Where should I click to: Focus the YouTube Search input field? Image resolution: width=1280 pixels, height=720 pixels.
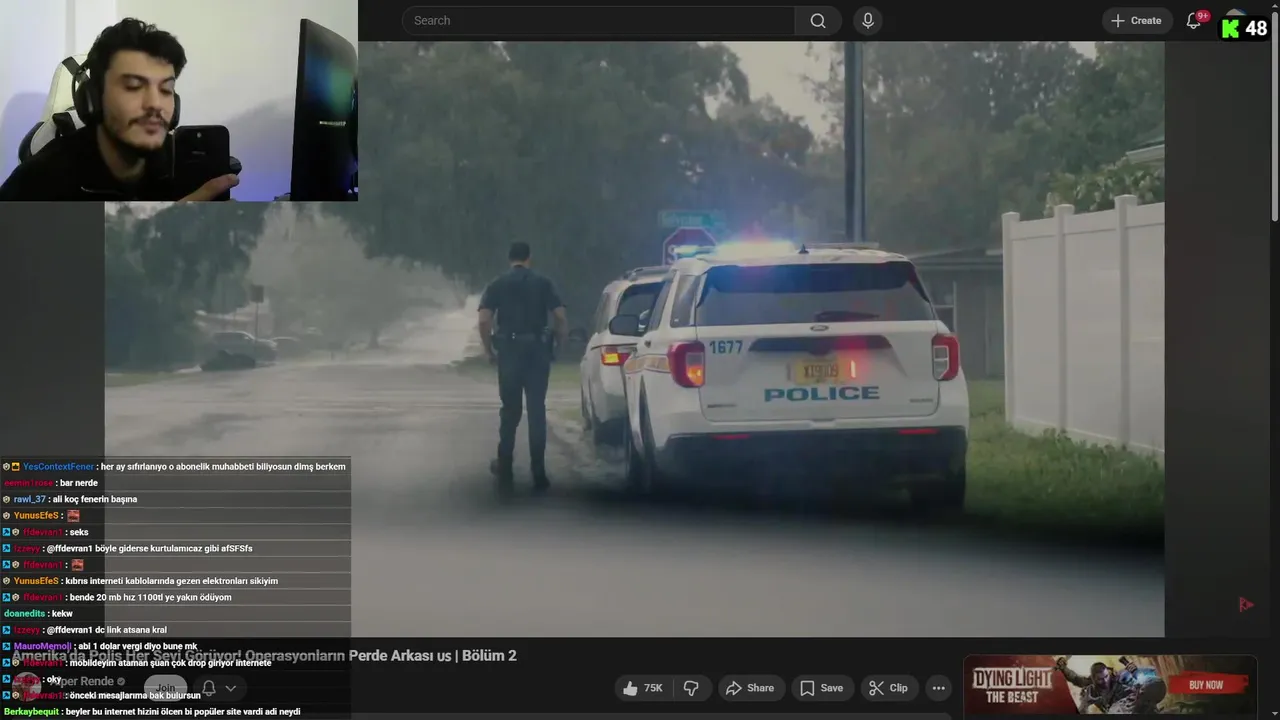point(598,21)
